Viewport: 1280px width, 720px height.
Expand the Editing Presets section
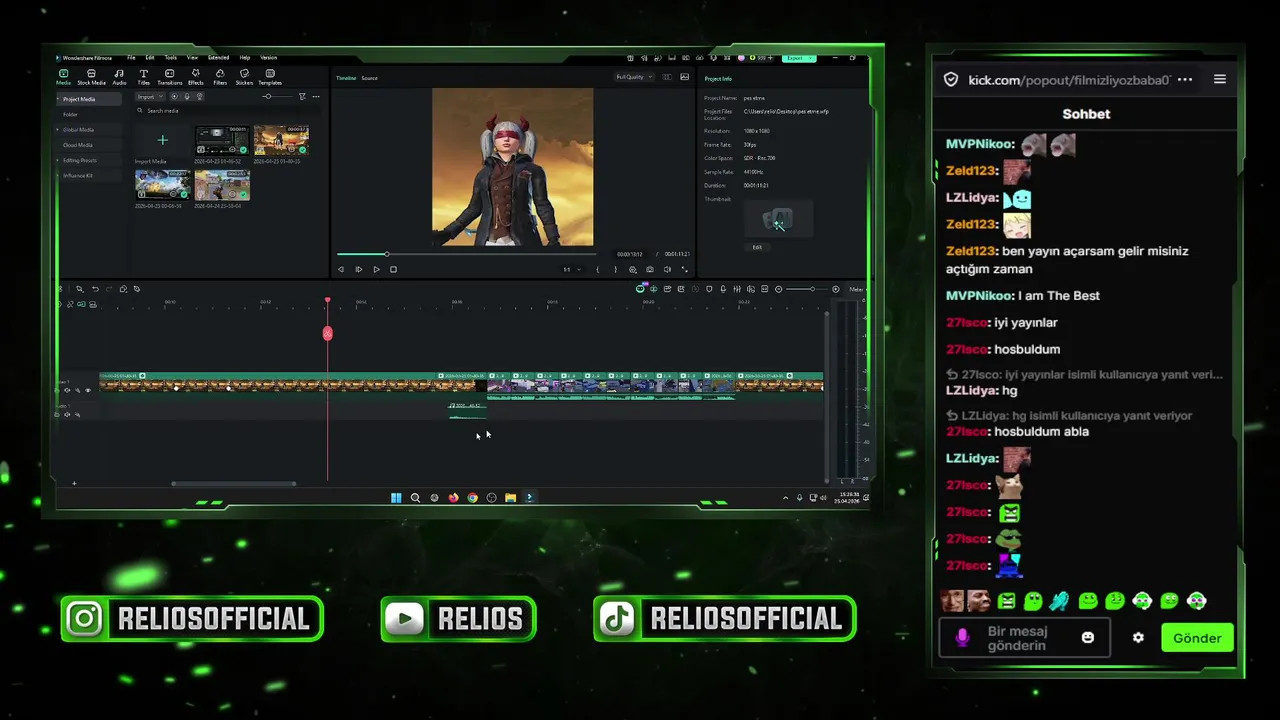coord(58,160)
